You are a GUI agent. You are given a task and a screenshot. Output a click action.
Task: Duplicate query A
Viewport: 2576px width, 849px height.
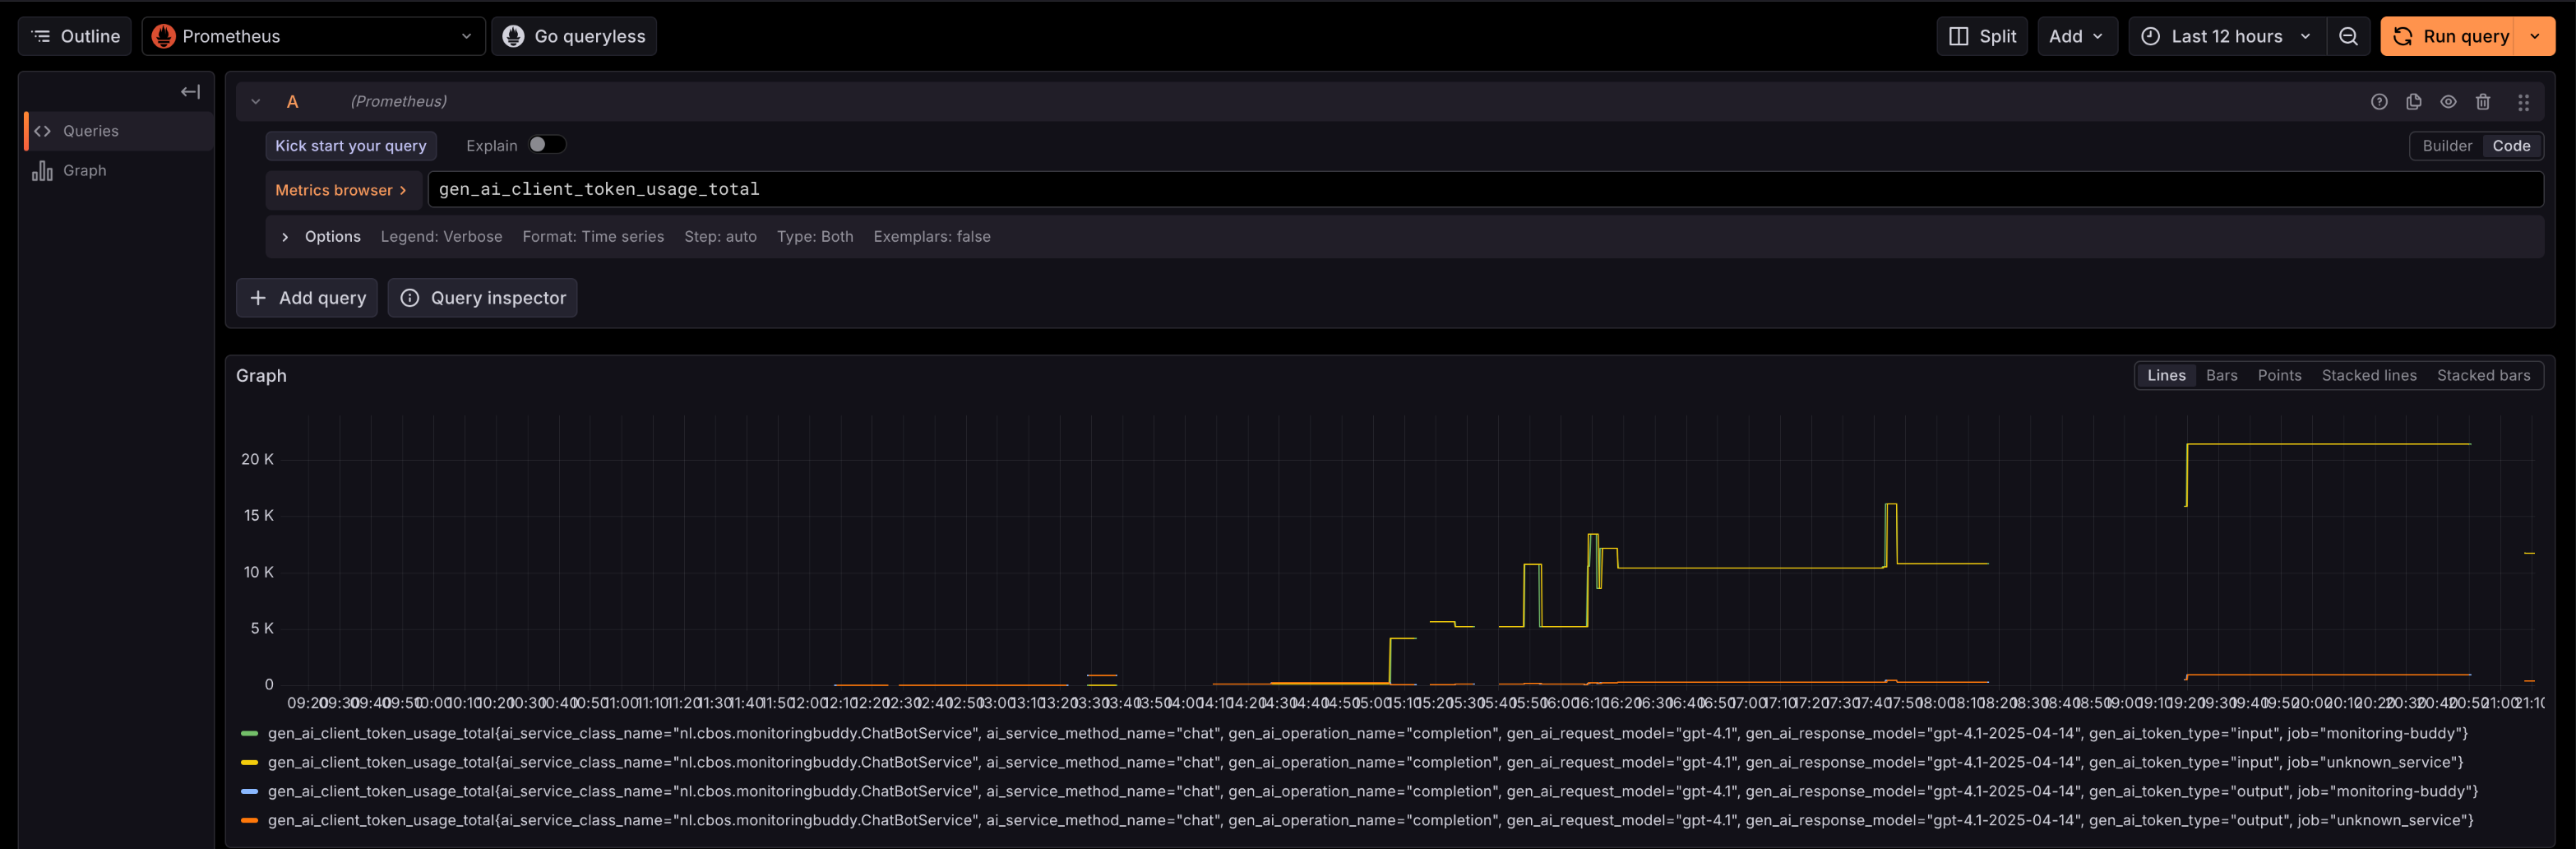pos(2414,102)
